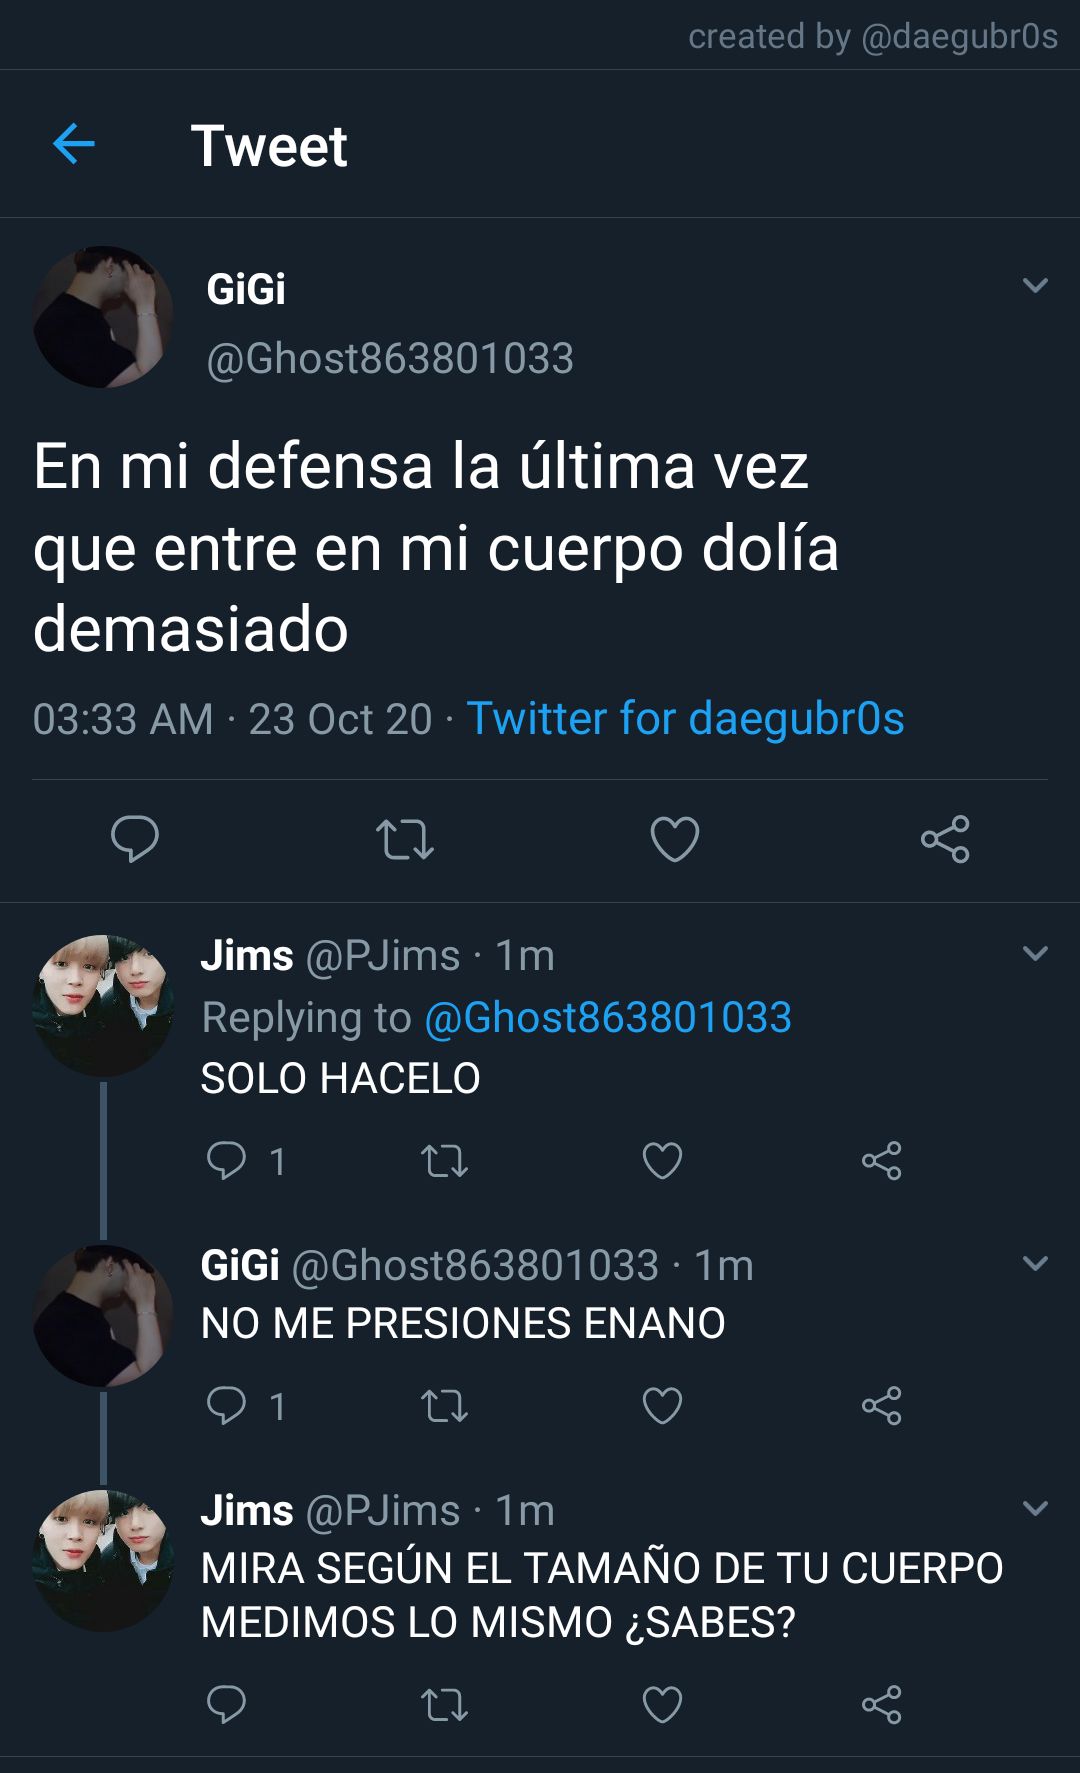The width and height of the screenshot is (1080, 1773).
Task: Retweet GiGi's main tweet
Action: coord(404,839)
